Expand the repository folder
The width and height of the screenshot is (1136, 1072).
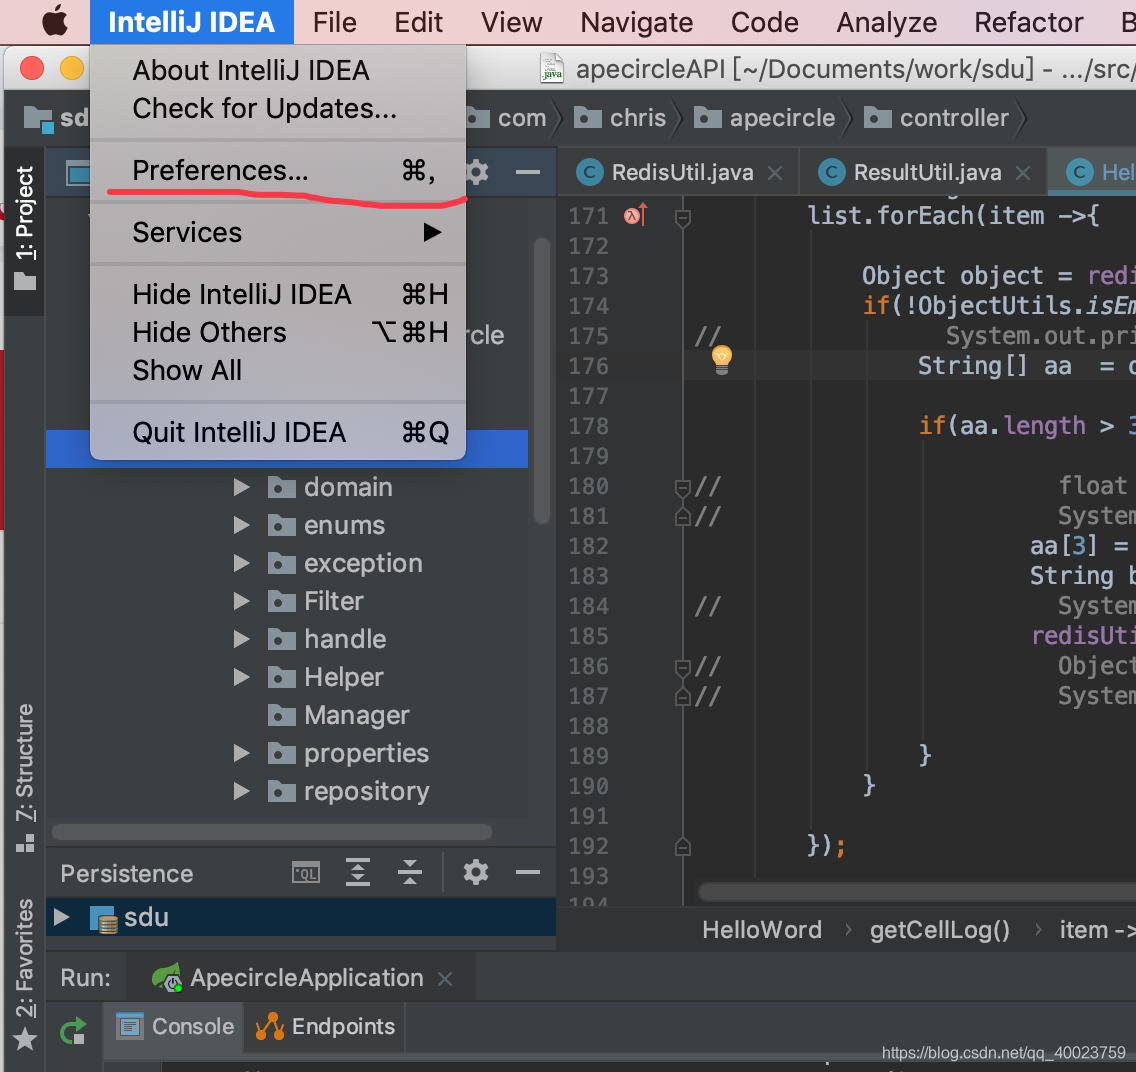[x=242, y=791]
